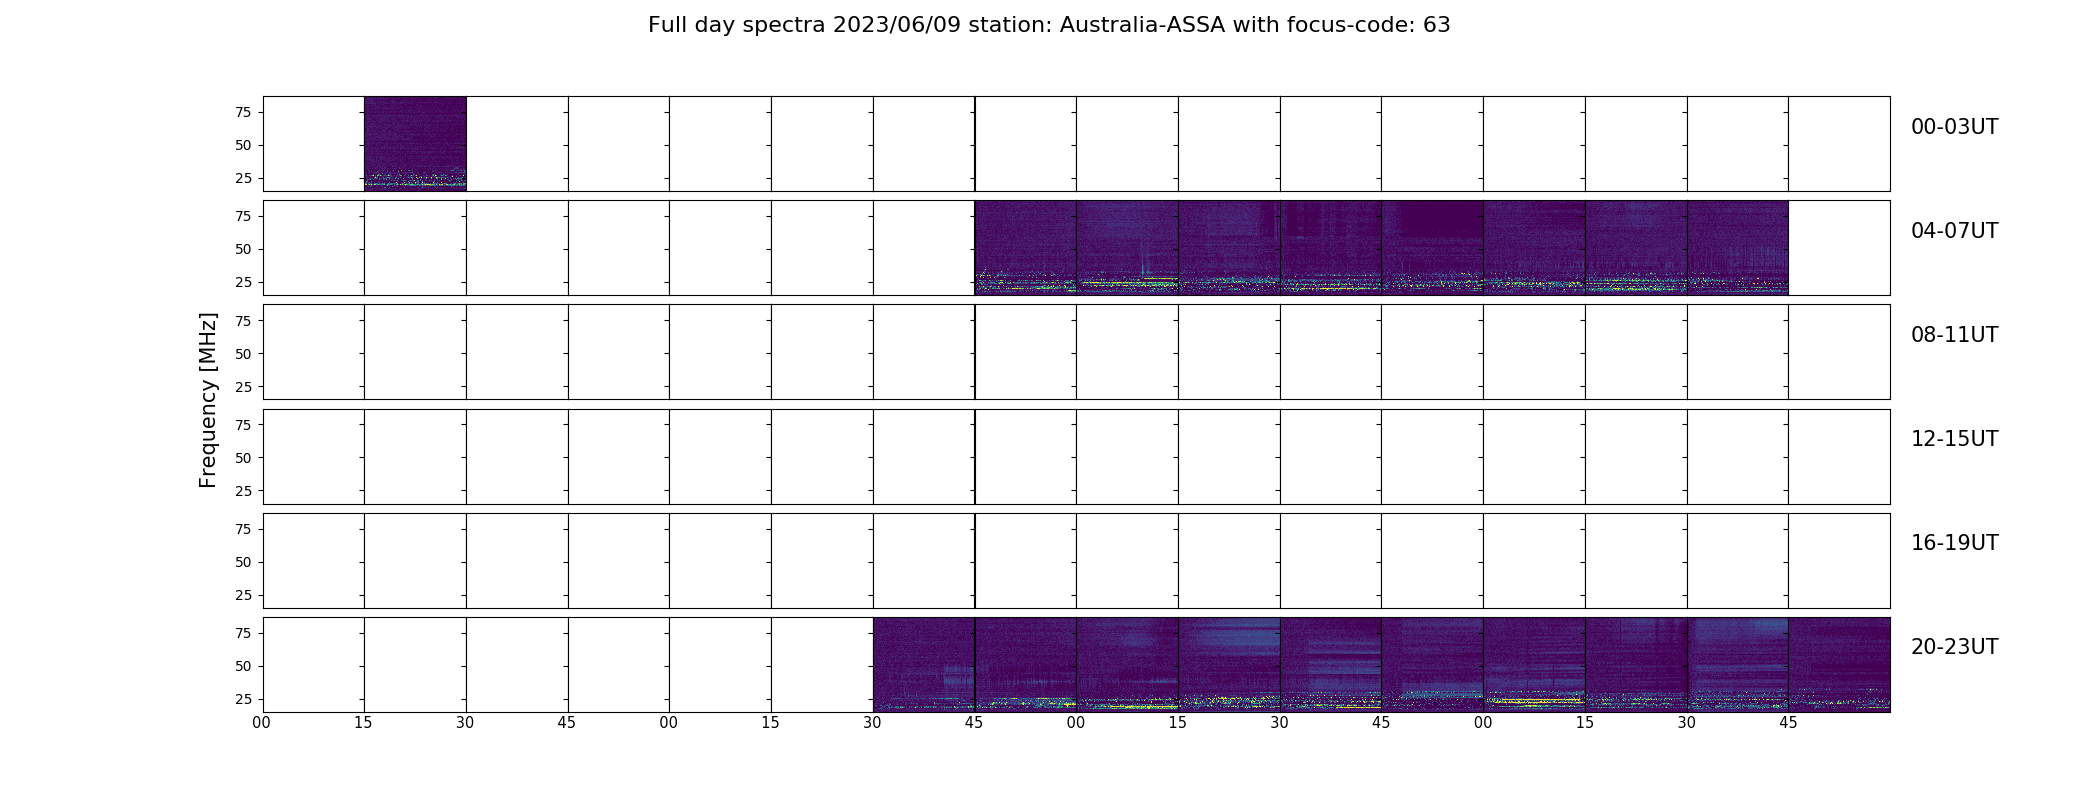Select the 50 tick label of the 20-23UT row

click(242, 666)
